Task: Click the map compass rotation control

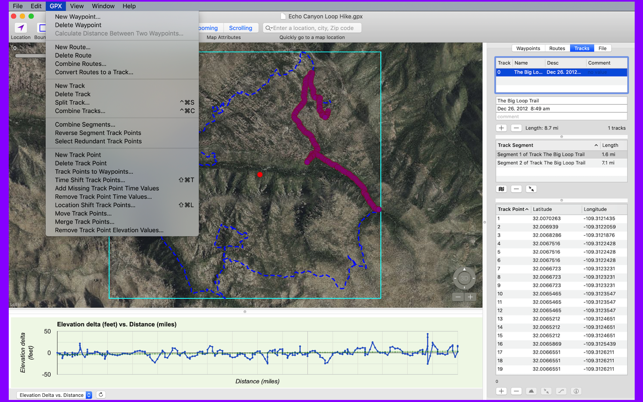Action: (x=464, y=279)
